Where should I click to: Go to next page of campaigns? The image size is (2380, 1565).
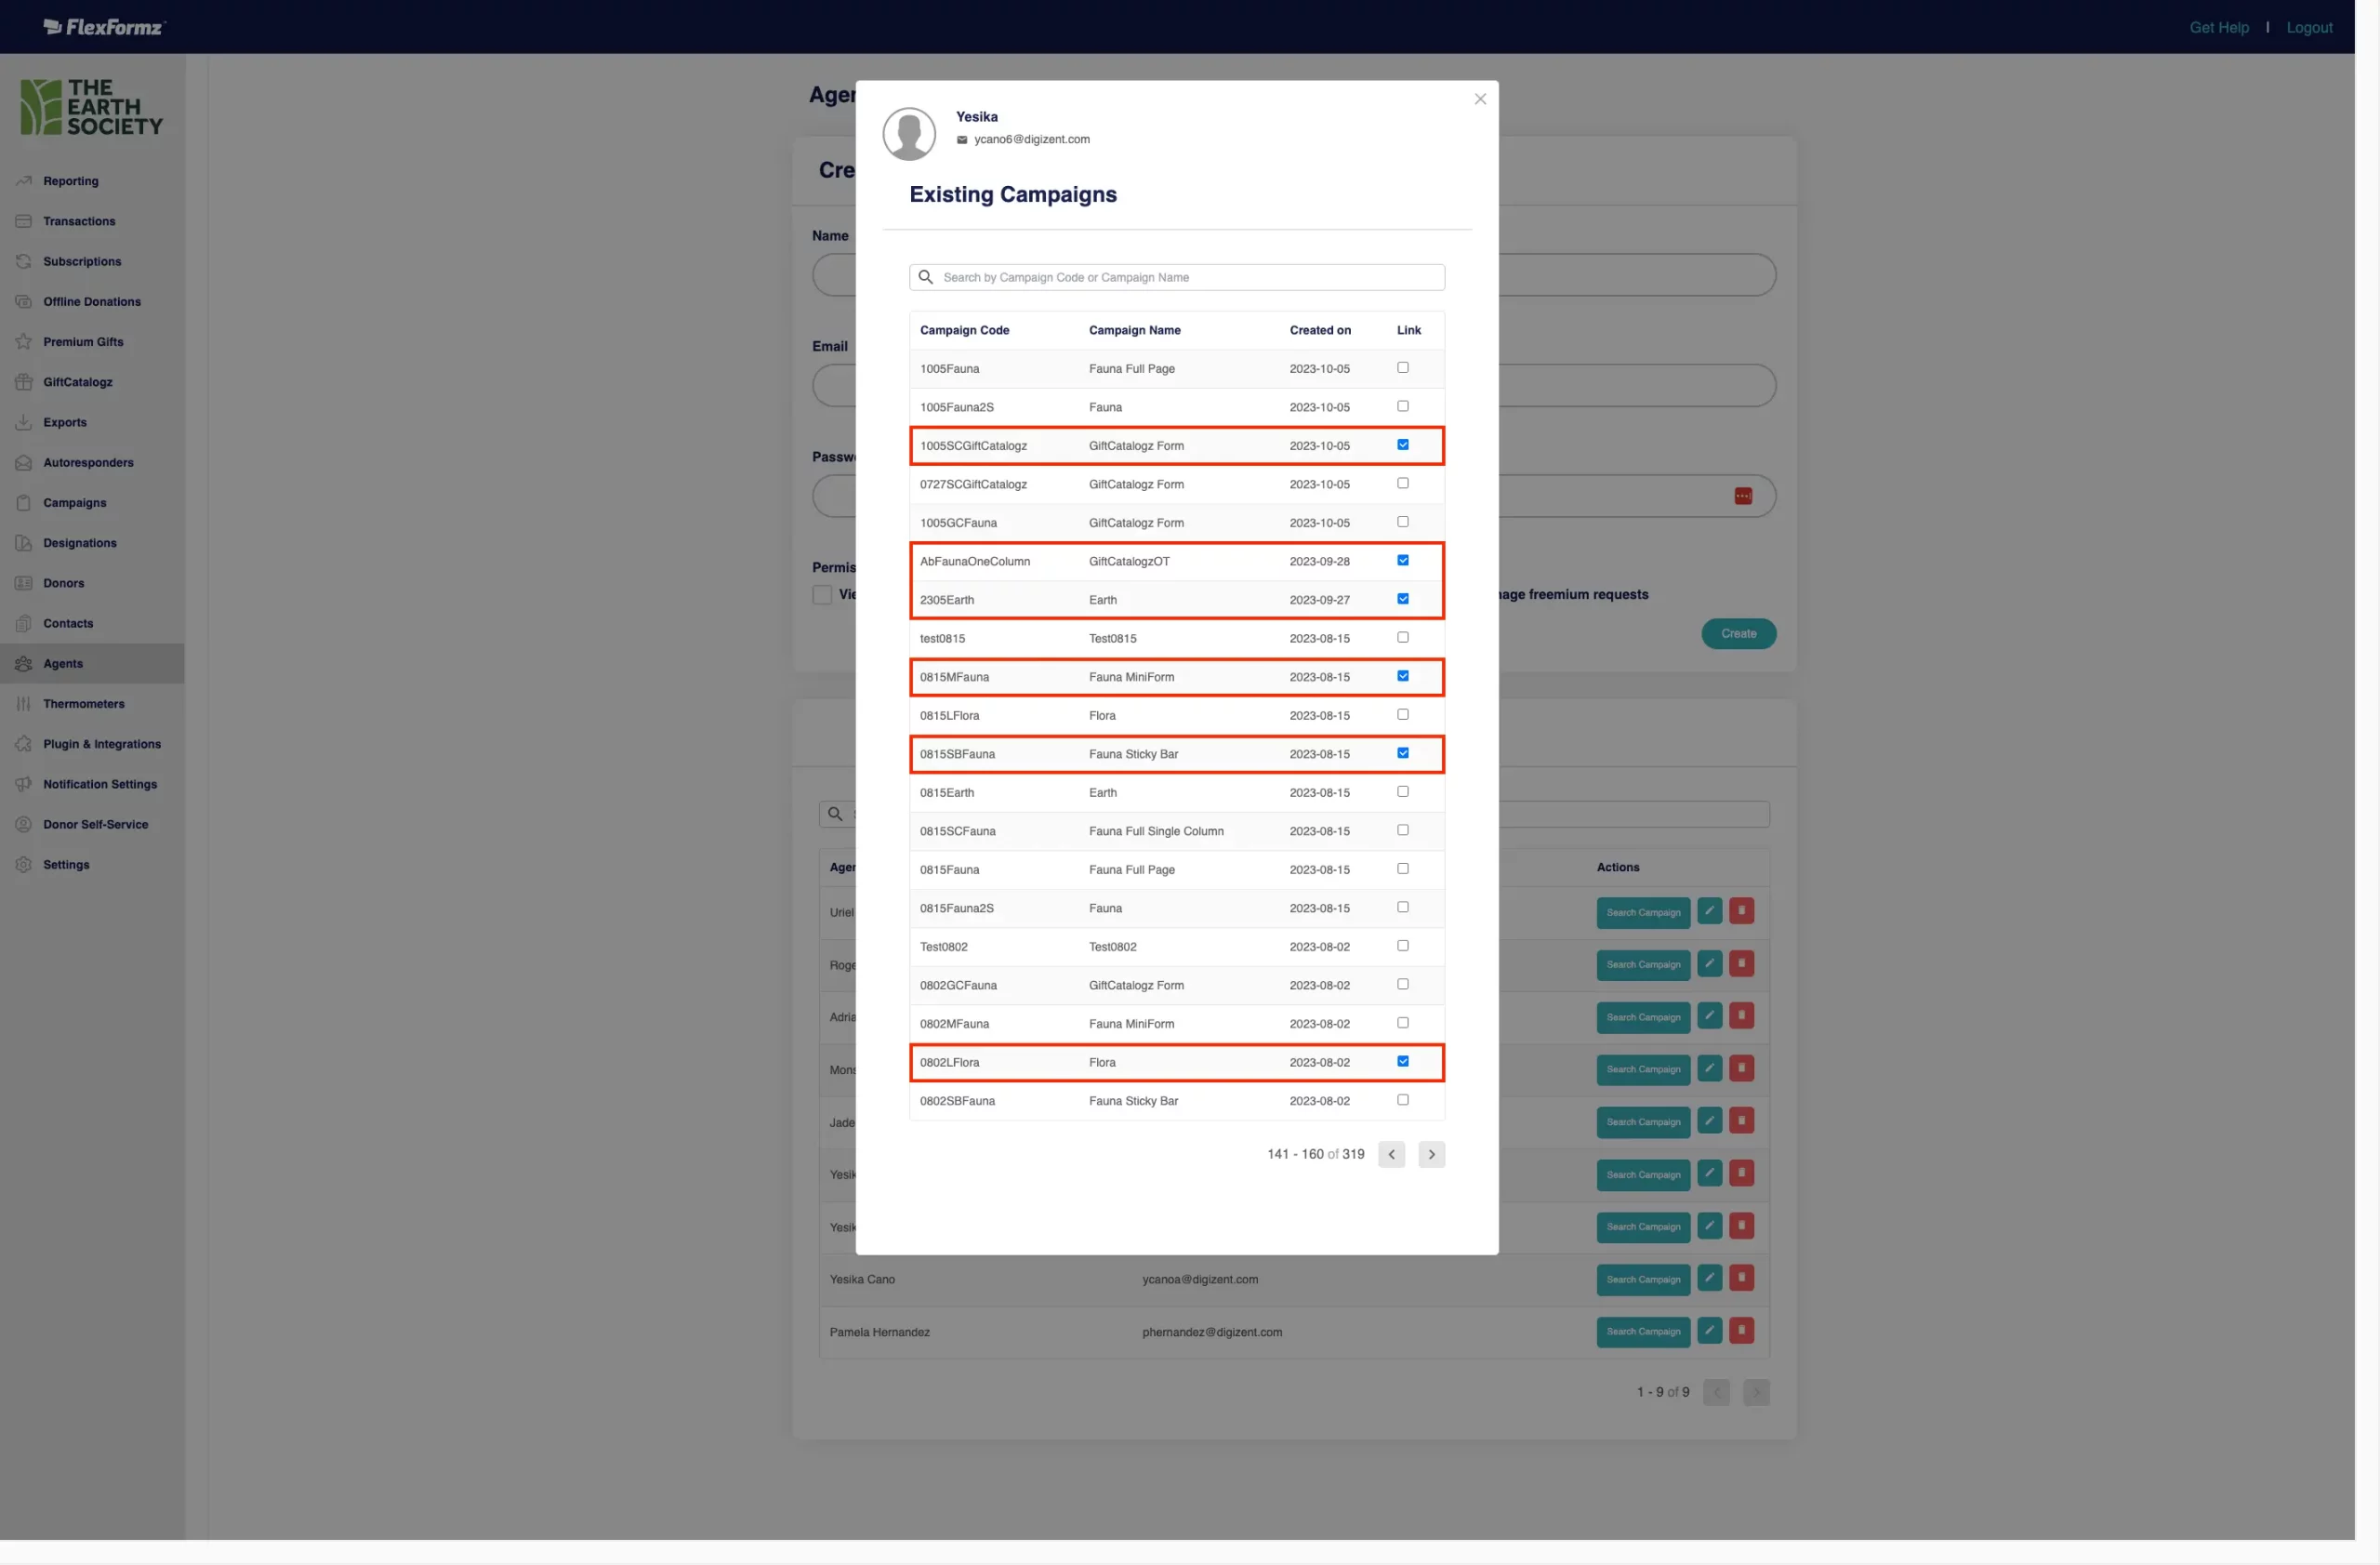tap(1431, 1154)
